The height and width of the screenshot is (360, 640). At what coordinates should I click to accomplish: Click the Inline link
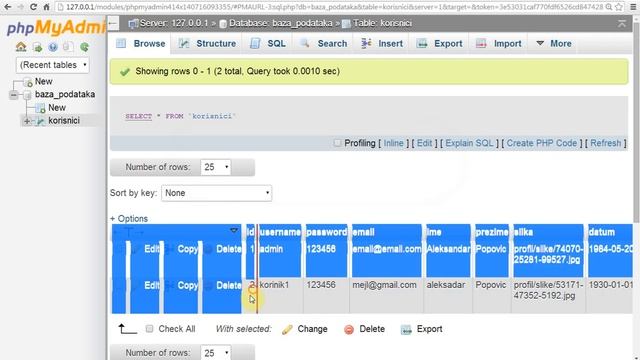393,143
